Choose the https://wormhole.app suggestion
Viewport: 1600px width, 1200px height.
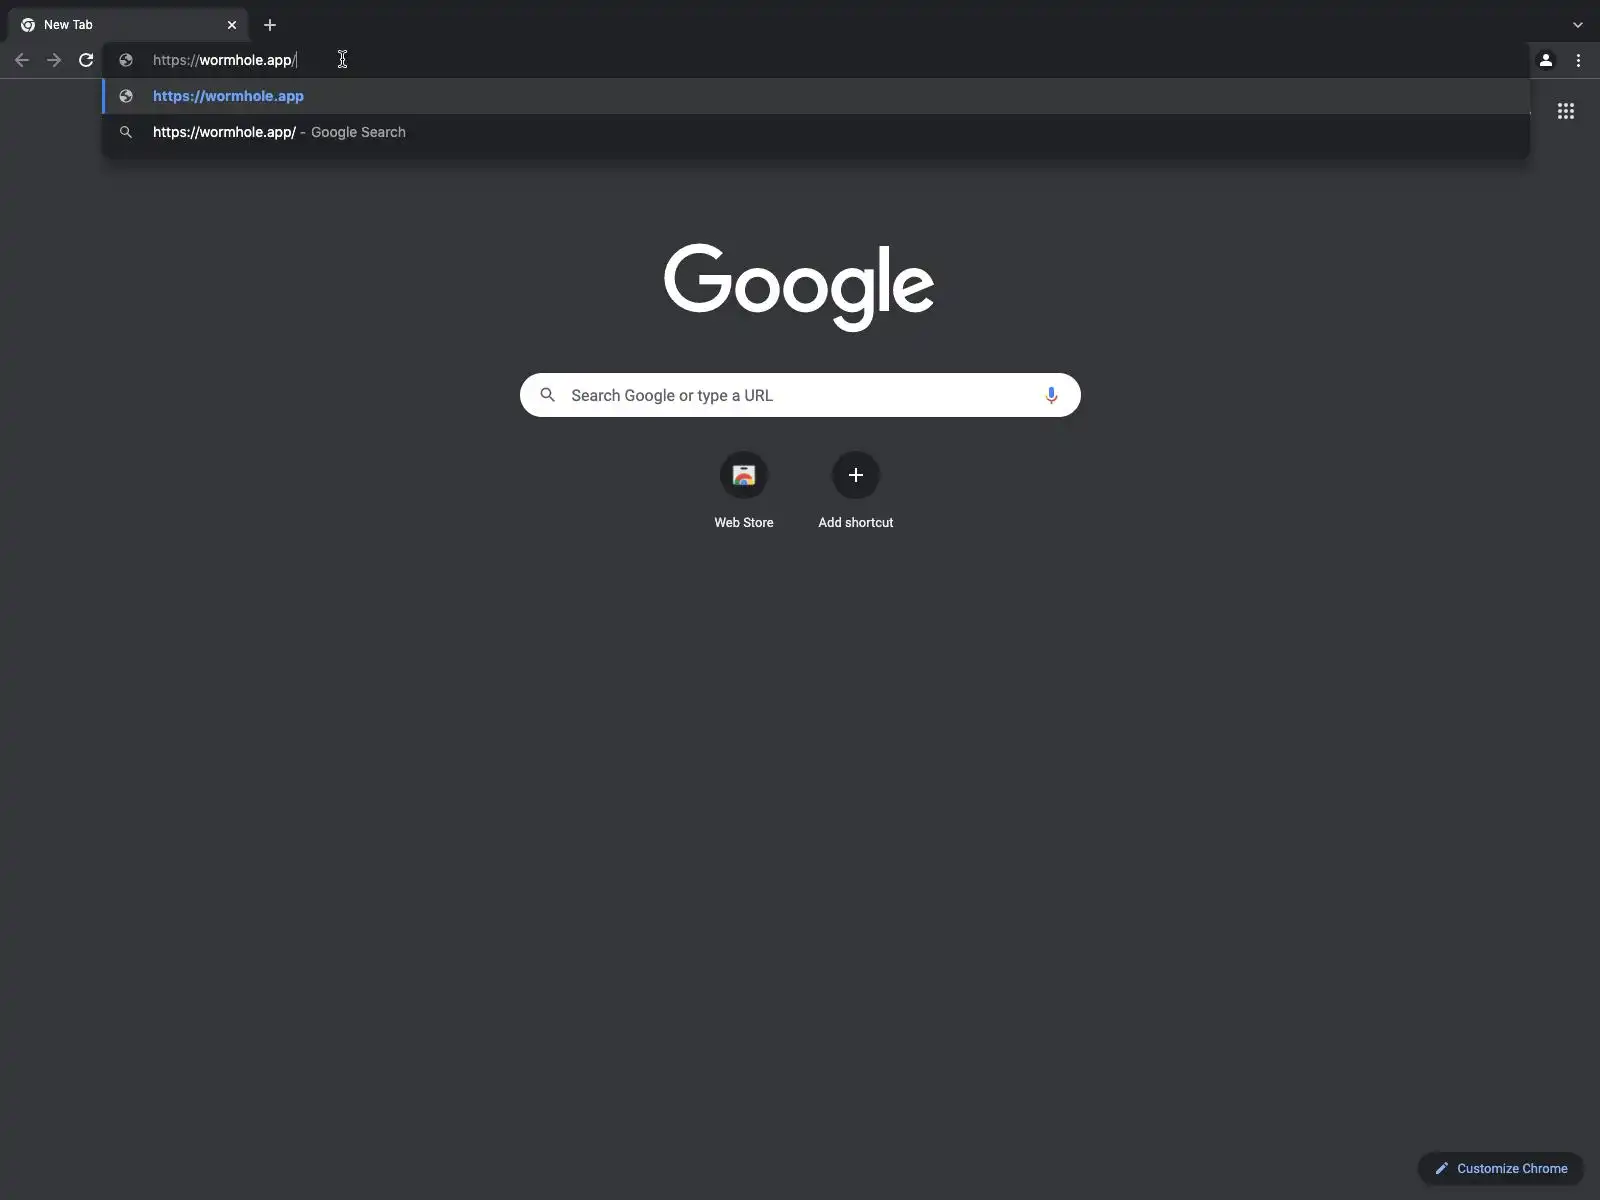(816, 96)
